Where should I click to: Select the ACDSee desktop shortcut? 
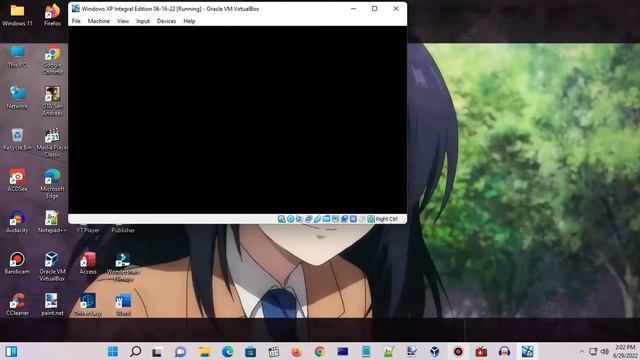click(17, 180)
